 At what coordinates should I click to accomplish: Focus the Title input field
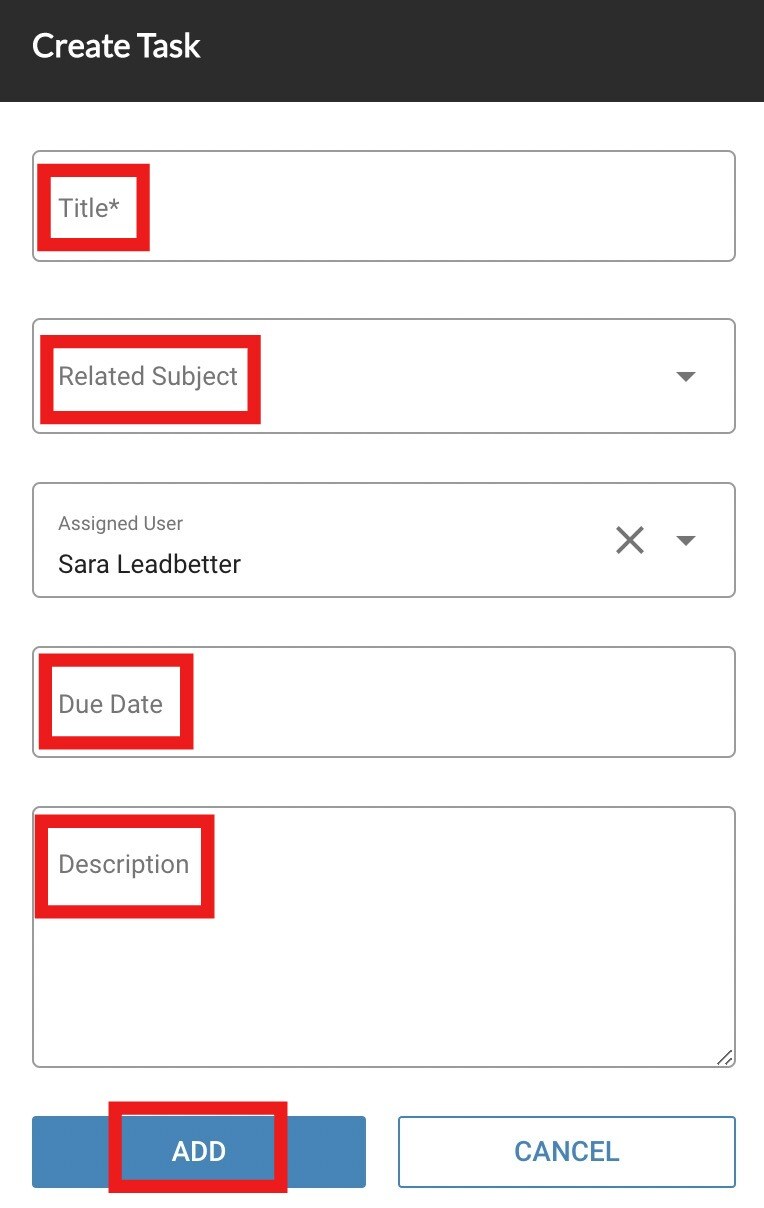point(384,206)
